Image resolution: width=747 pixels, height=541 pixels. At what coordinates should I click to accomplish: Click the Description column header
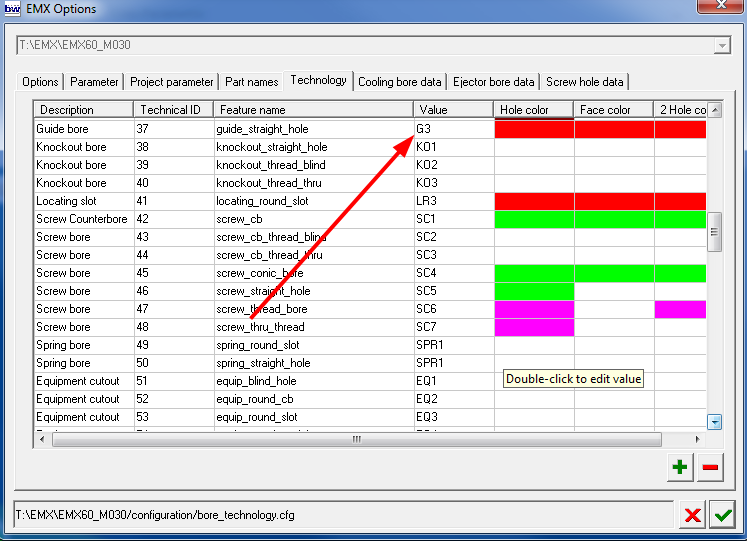point(83,110)
